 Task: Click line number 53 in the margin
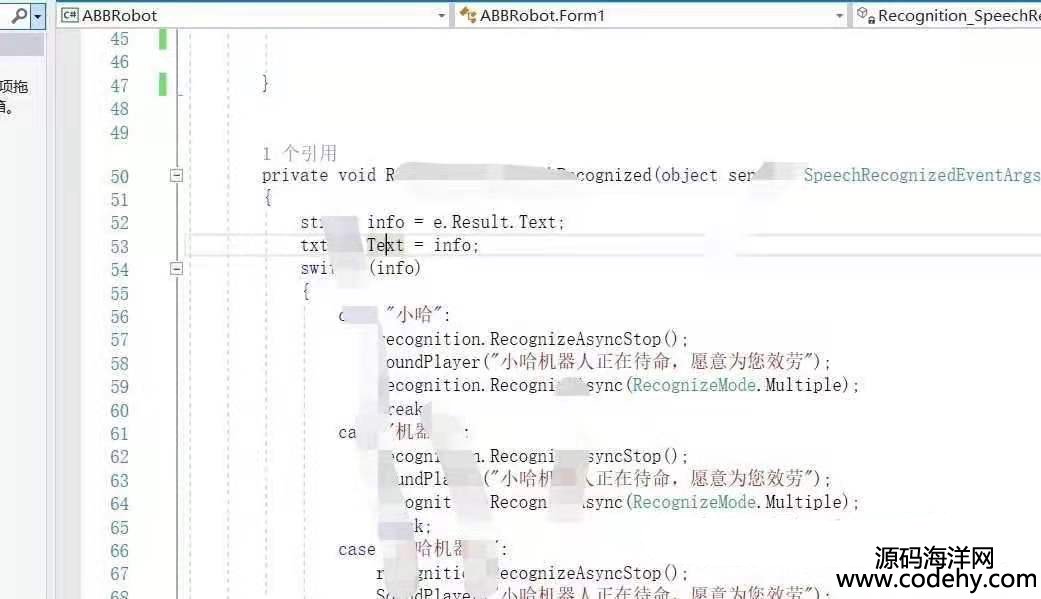click(119, 246)
